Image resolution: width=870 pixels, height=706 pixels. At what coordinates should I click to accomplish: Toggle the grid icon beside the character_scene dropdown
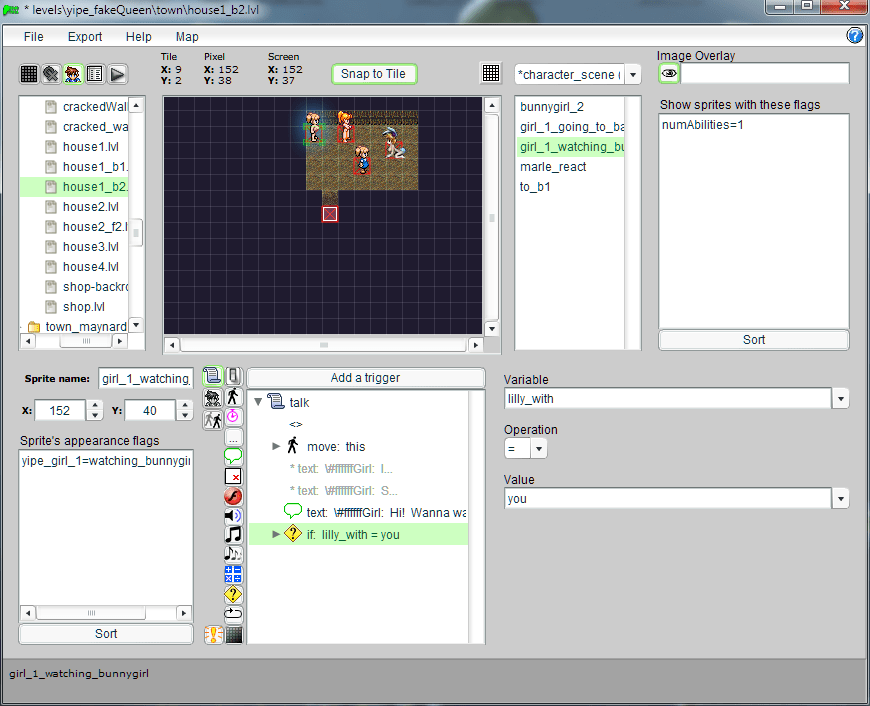point(491,74)
